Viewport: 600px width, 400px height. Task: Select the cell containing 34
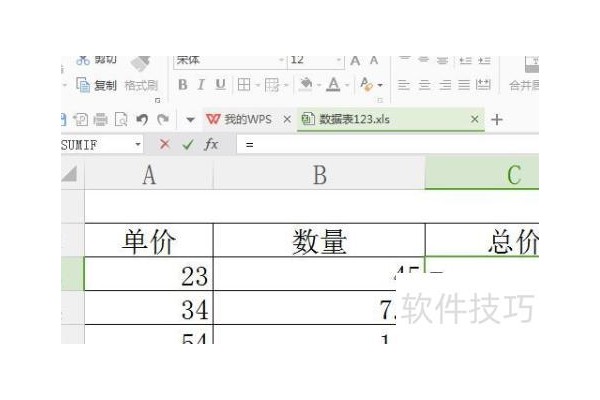click(149, 308)
